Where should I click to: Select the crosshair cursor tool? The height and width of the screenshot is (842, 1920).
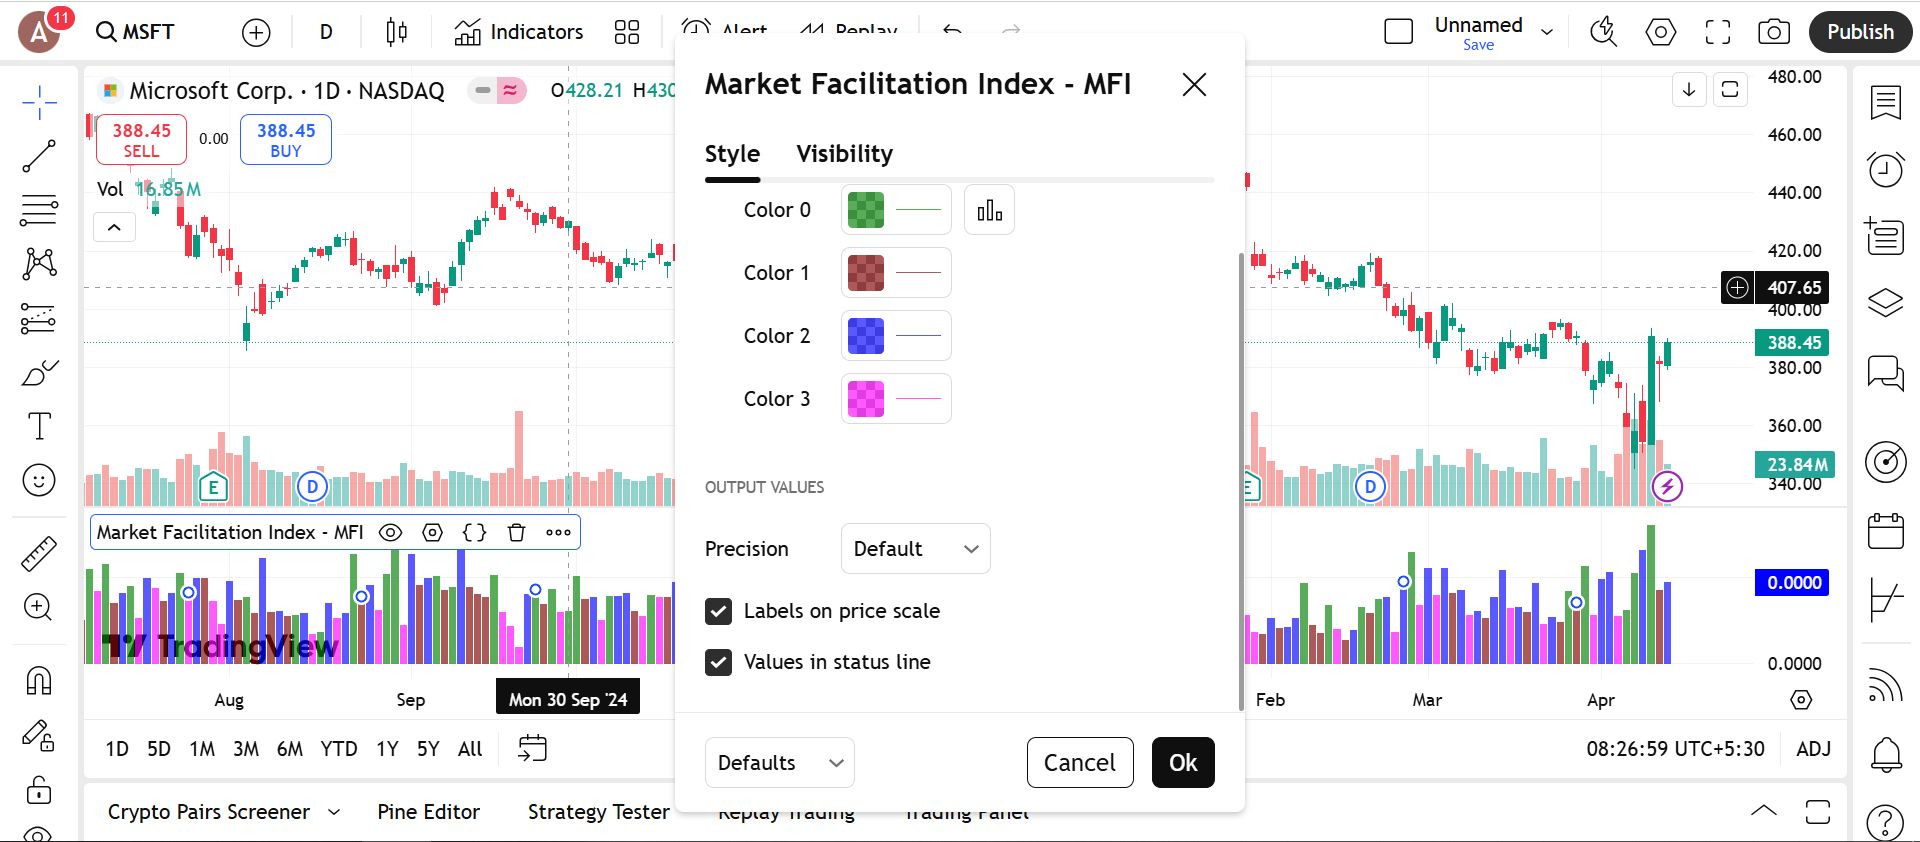click(39, 102)
